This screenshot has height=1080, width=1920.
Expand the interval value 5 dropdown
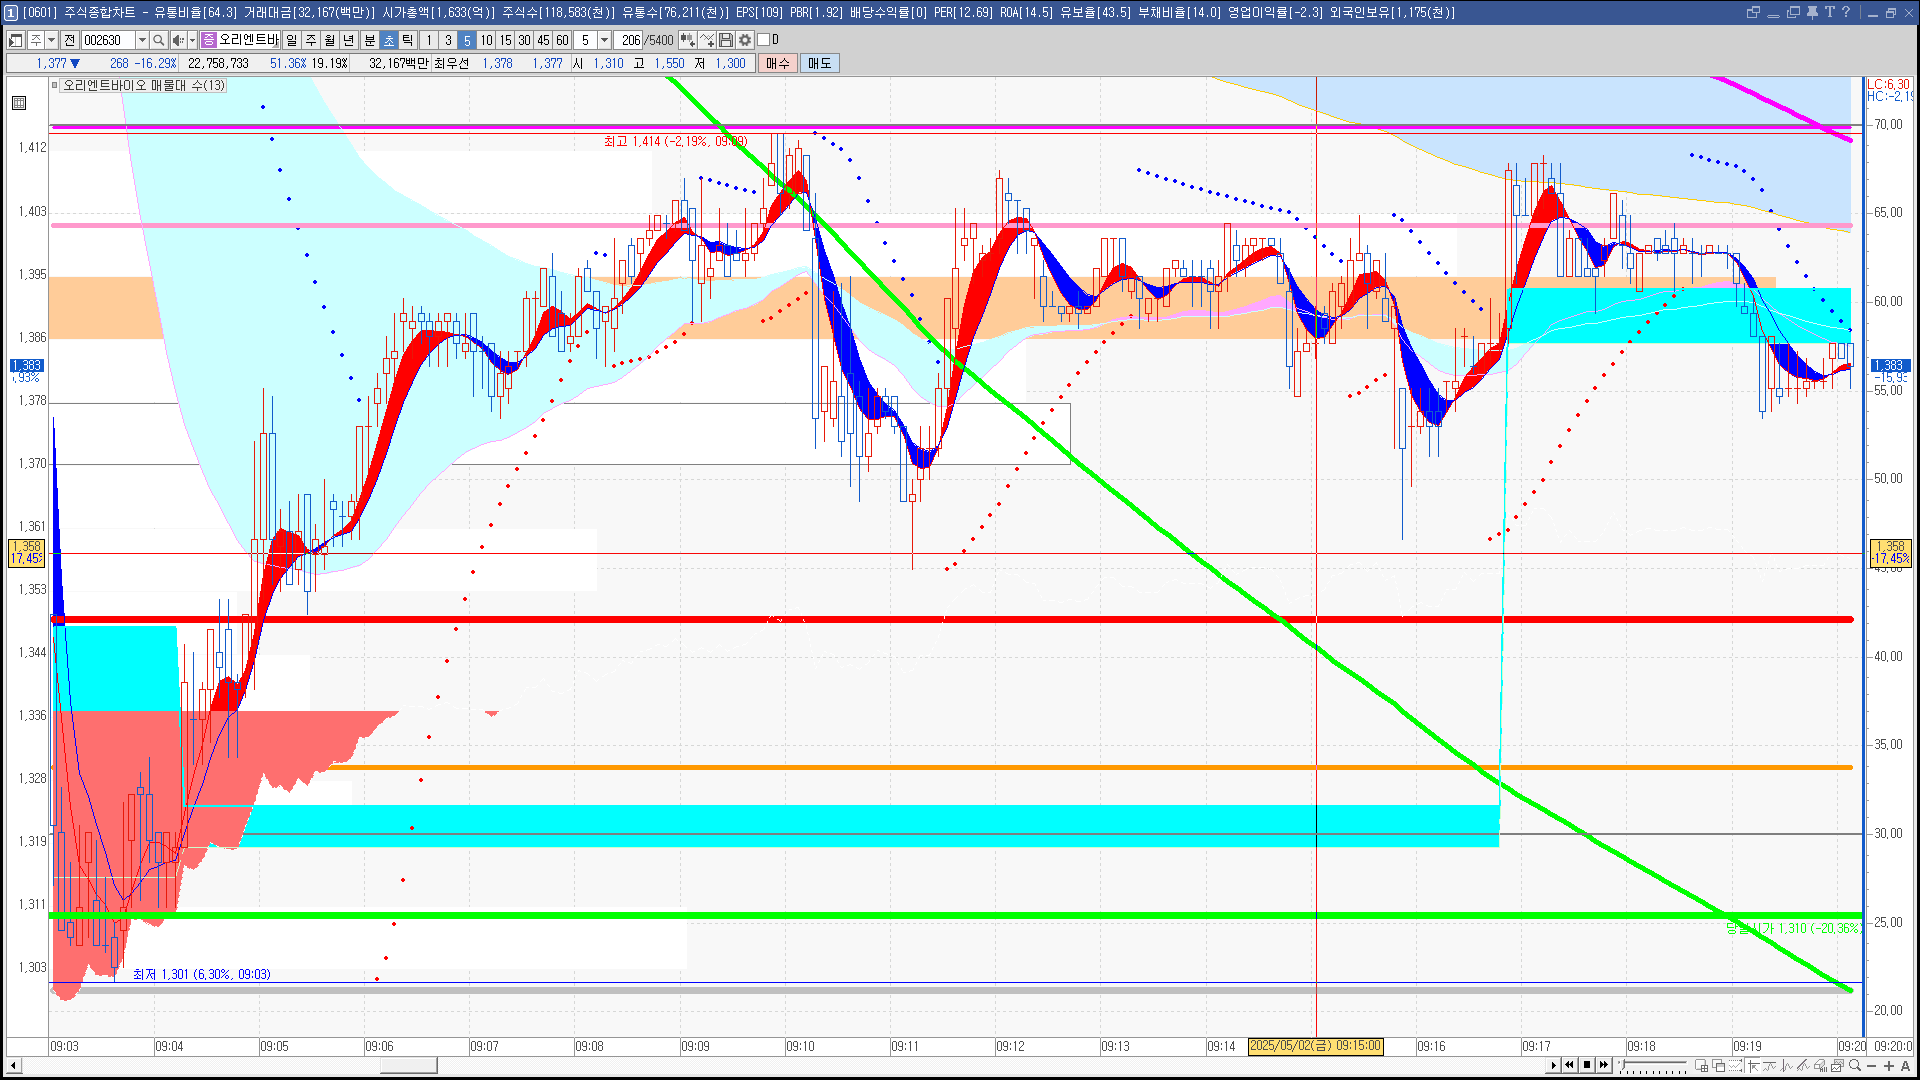pyautogui.click(x=604, y=40)
